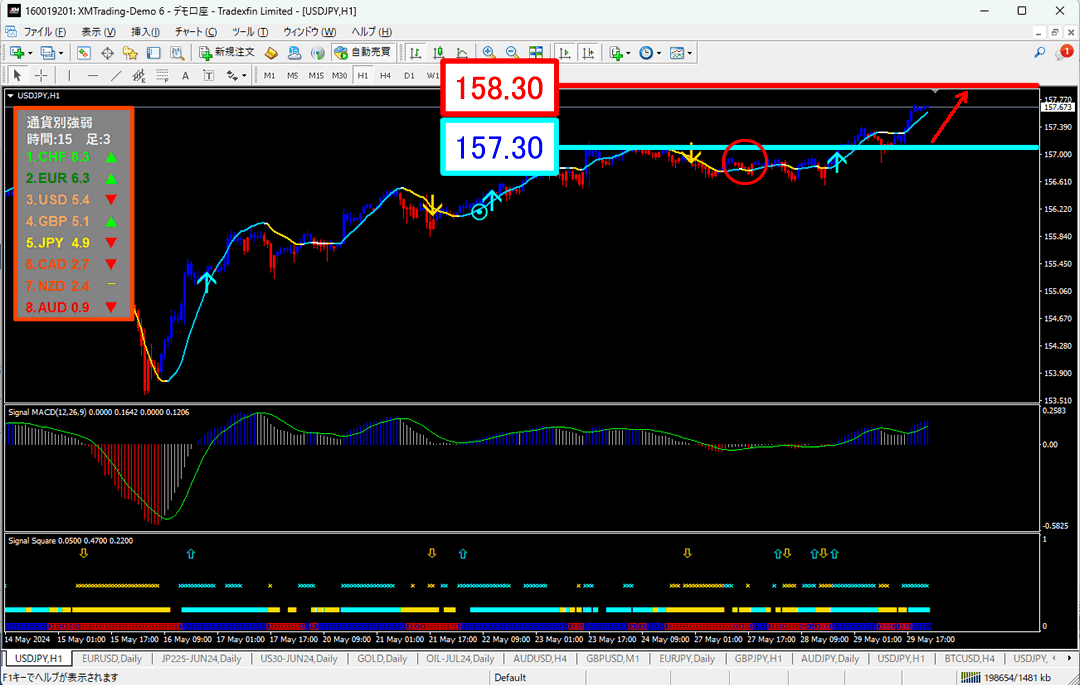Expand the Arrows tool dropdown
Viewport: 1080px width, 685px height.
(x=244, y=76)
